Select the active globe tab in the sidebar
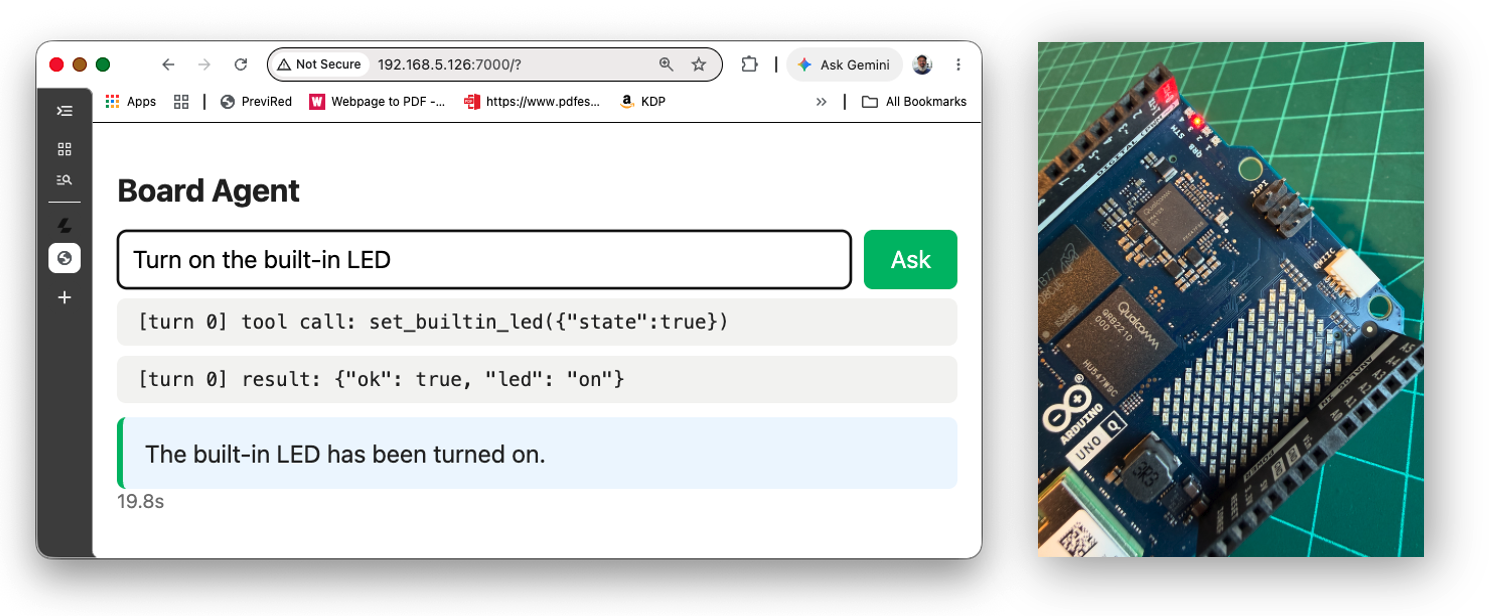 coord(65,258)
